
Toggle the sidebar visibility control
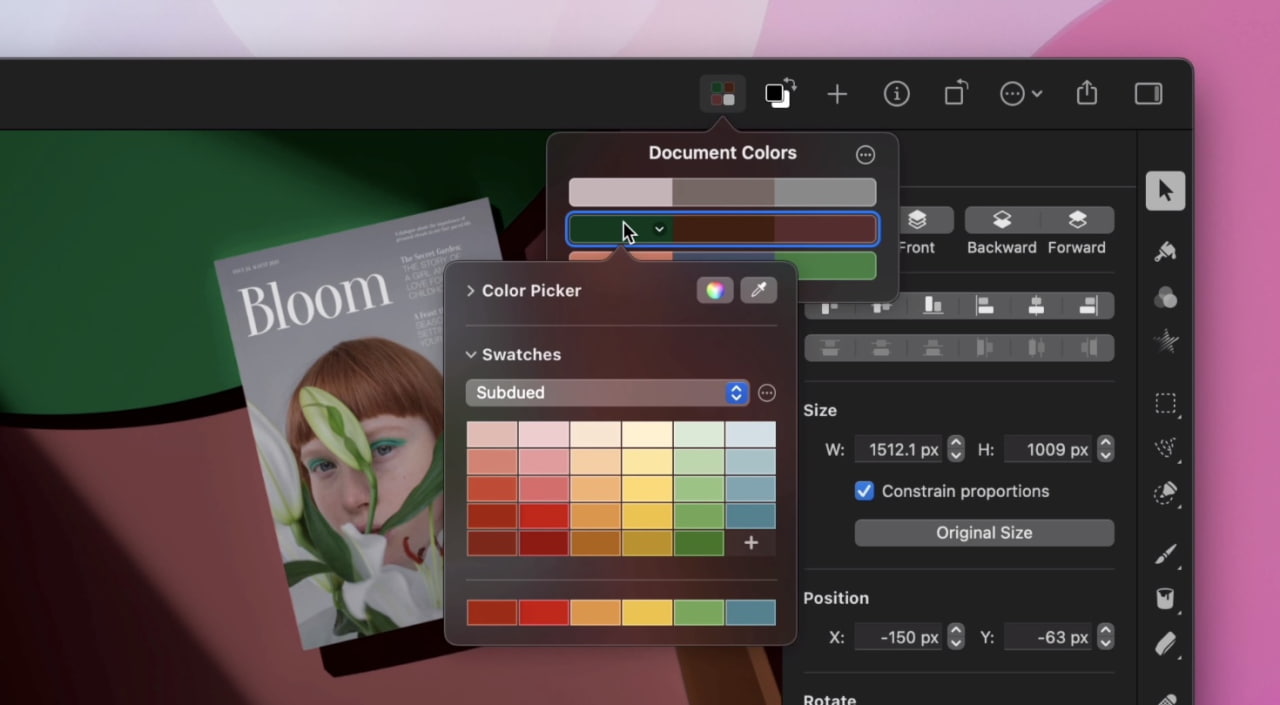tap(1147, 93)
